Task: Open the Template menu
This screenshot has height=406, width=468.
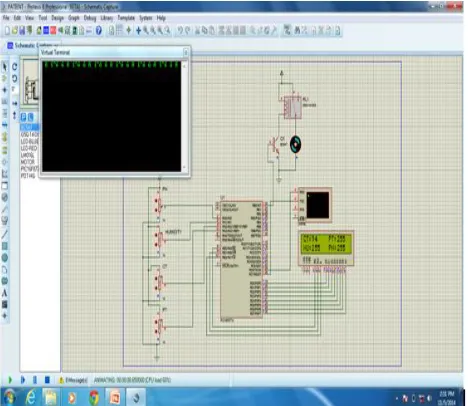Action: [x=126, y=18]
